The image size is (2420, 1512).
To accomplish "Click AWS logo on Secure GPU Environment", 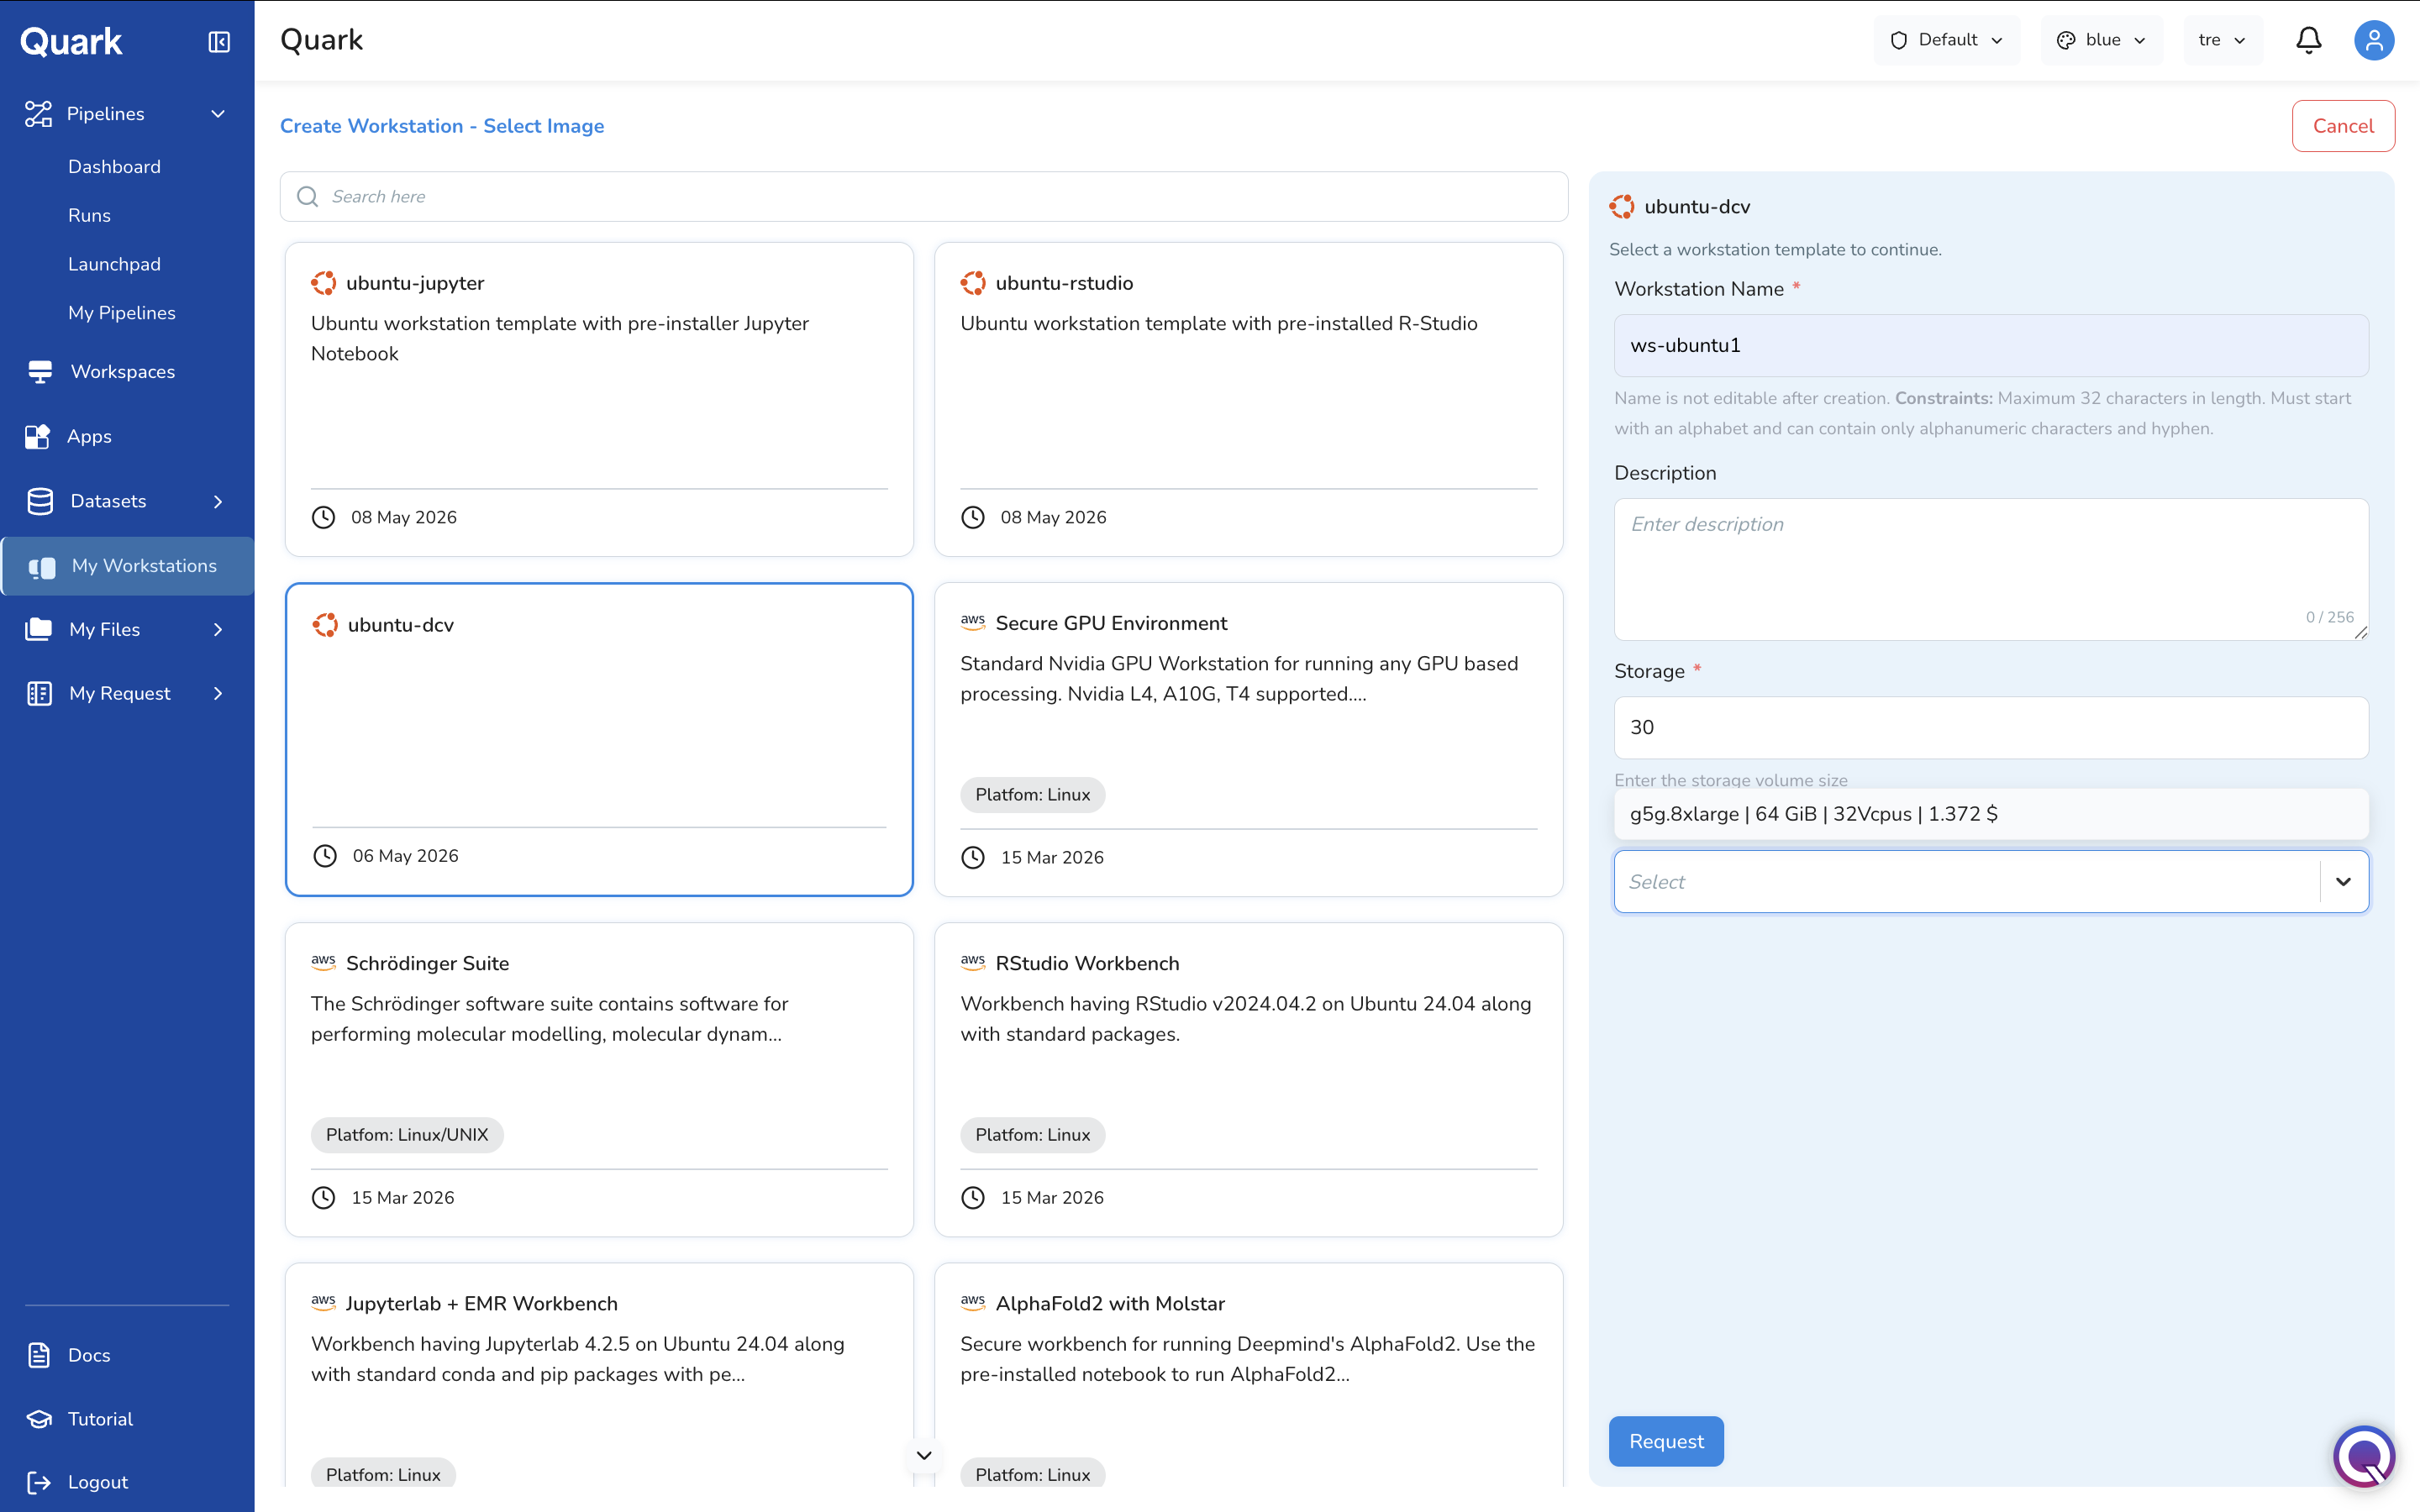I will click(973, 622).
